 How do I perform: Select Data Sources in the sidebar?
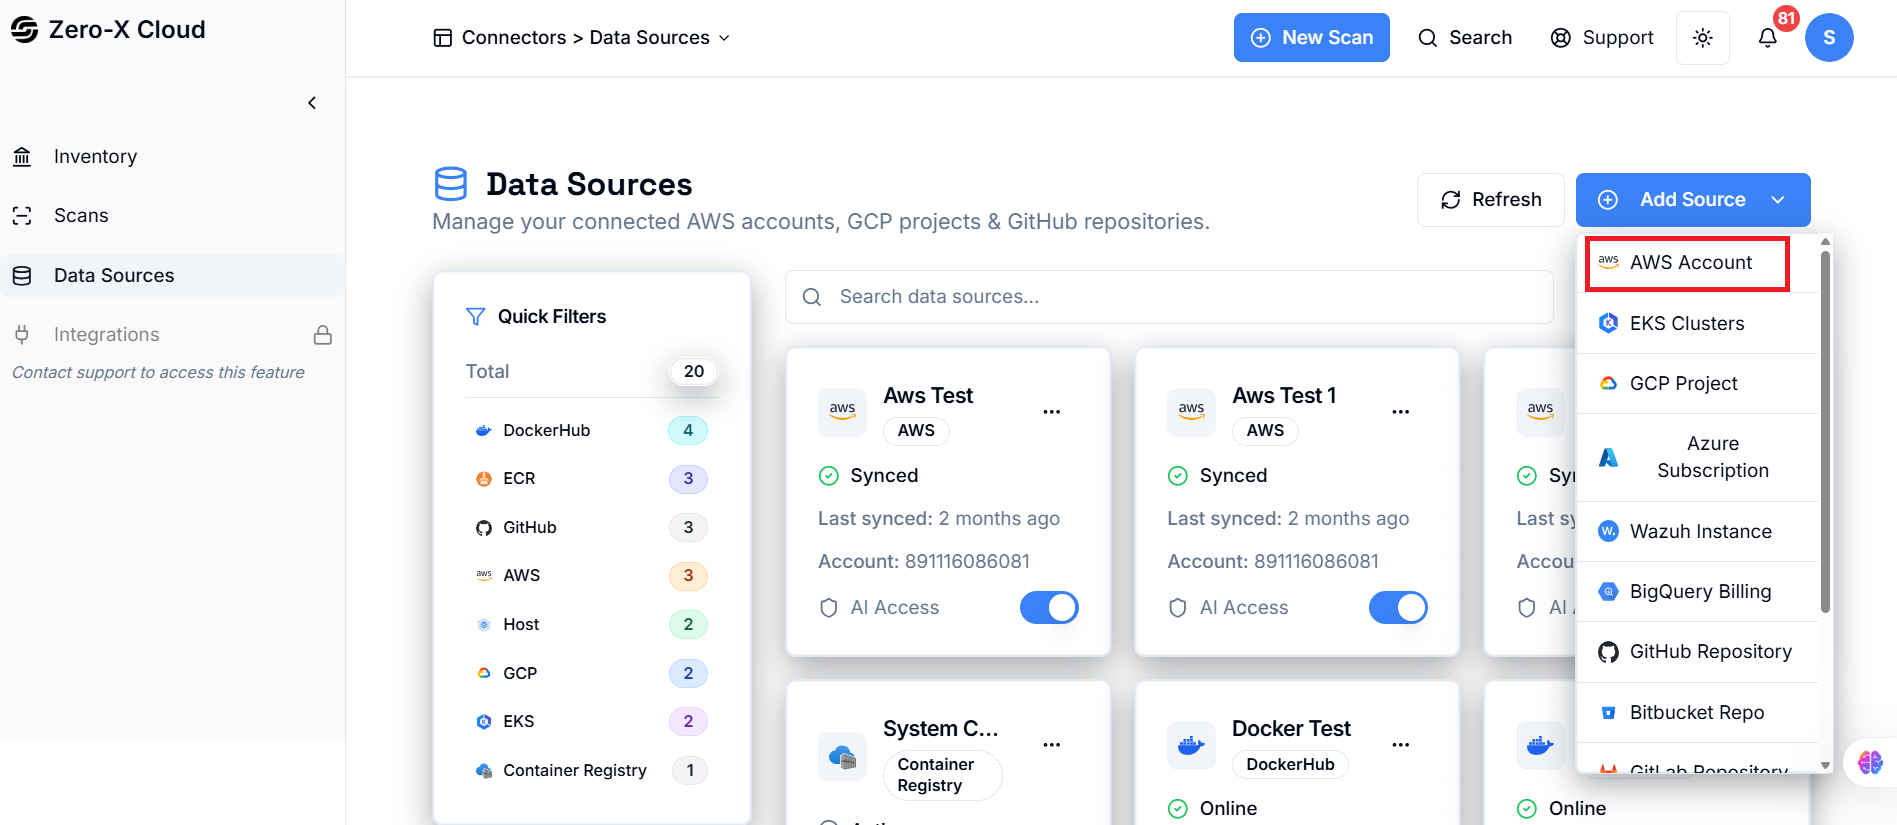(x=172, y=276)
